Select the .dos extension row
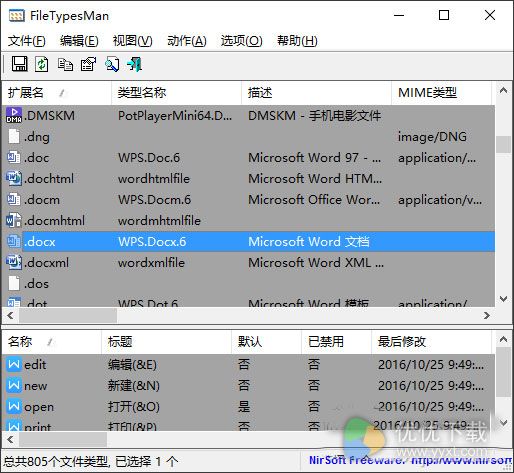Screen dimensions: 514x473 click(x=249, y=283)
